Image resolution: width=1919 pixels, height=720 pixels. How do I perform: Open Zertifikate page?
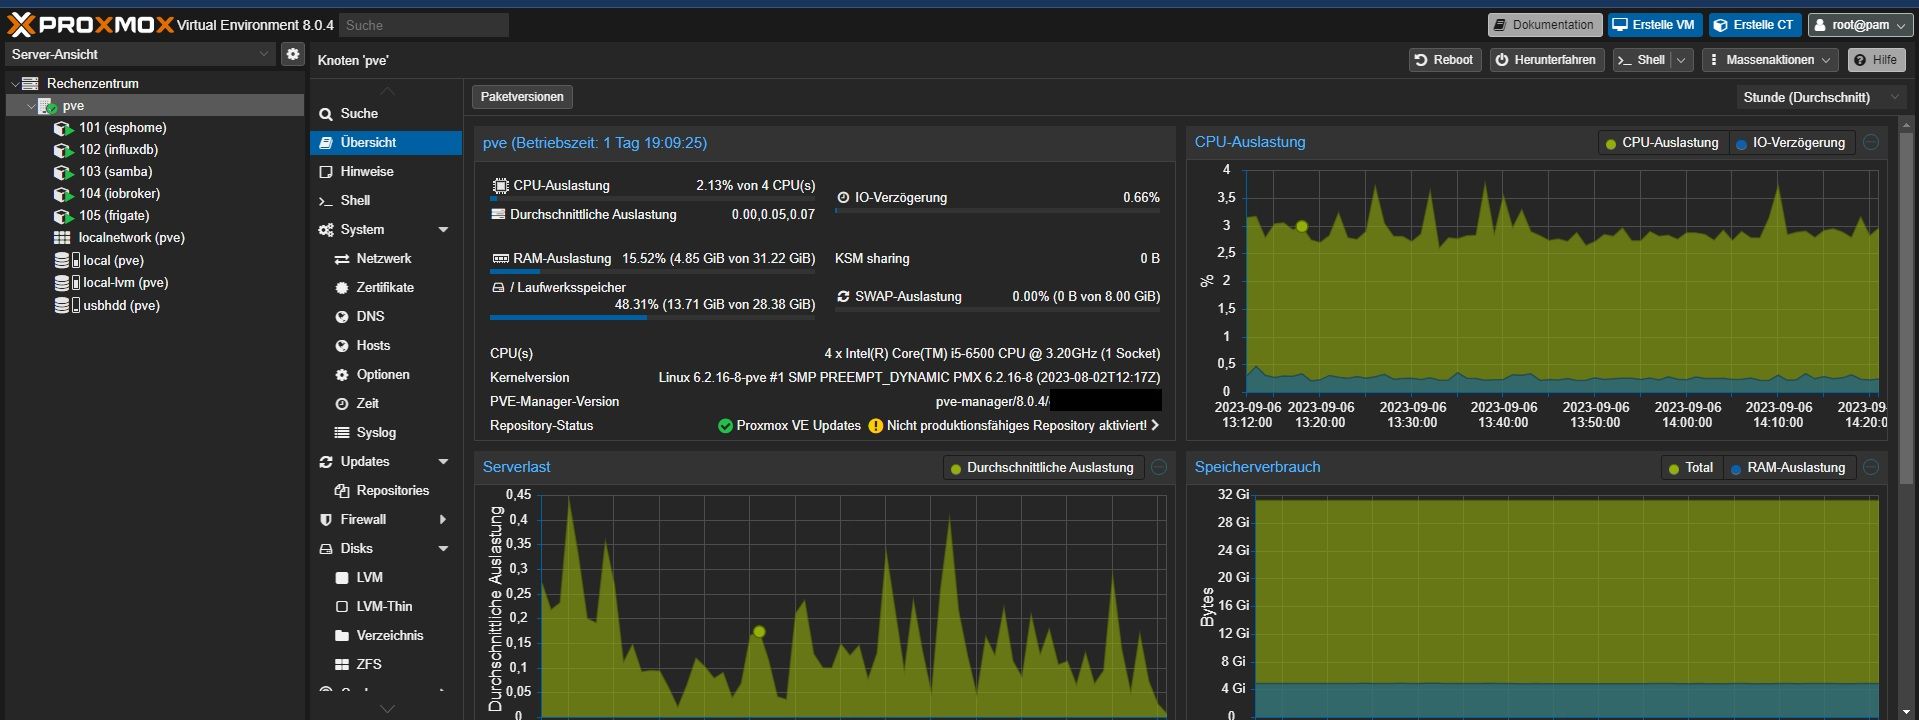pyautogui.click(x=386, y=288)
